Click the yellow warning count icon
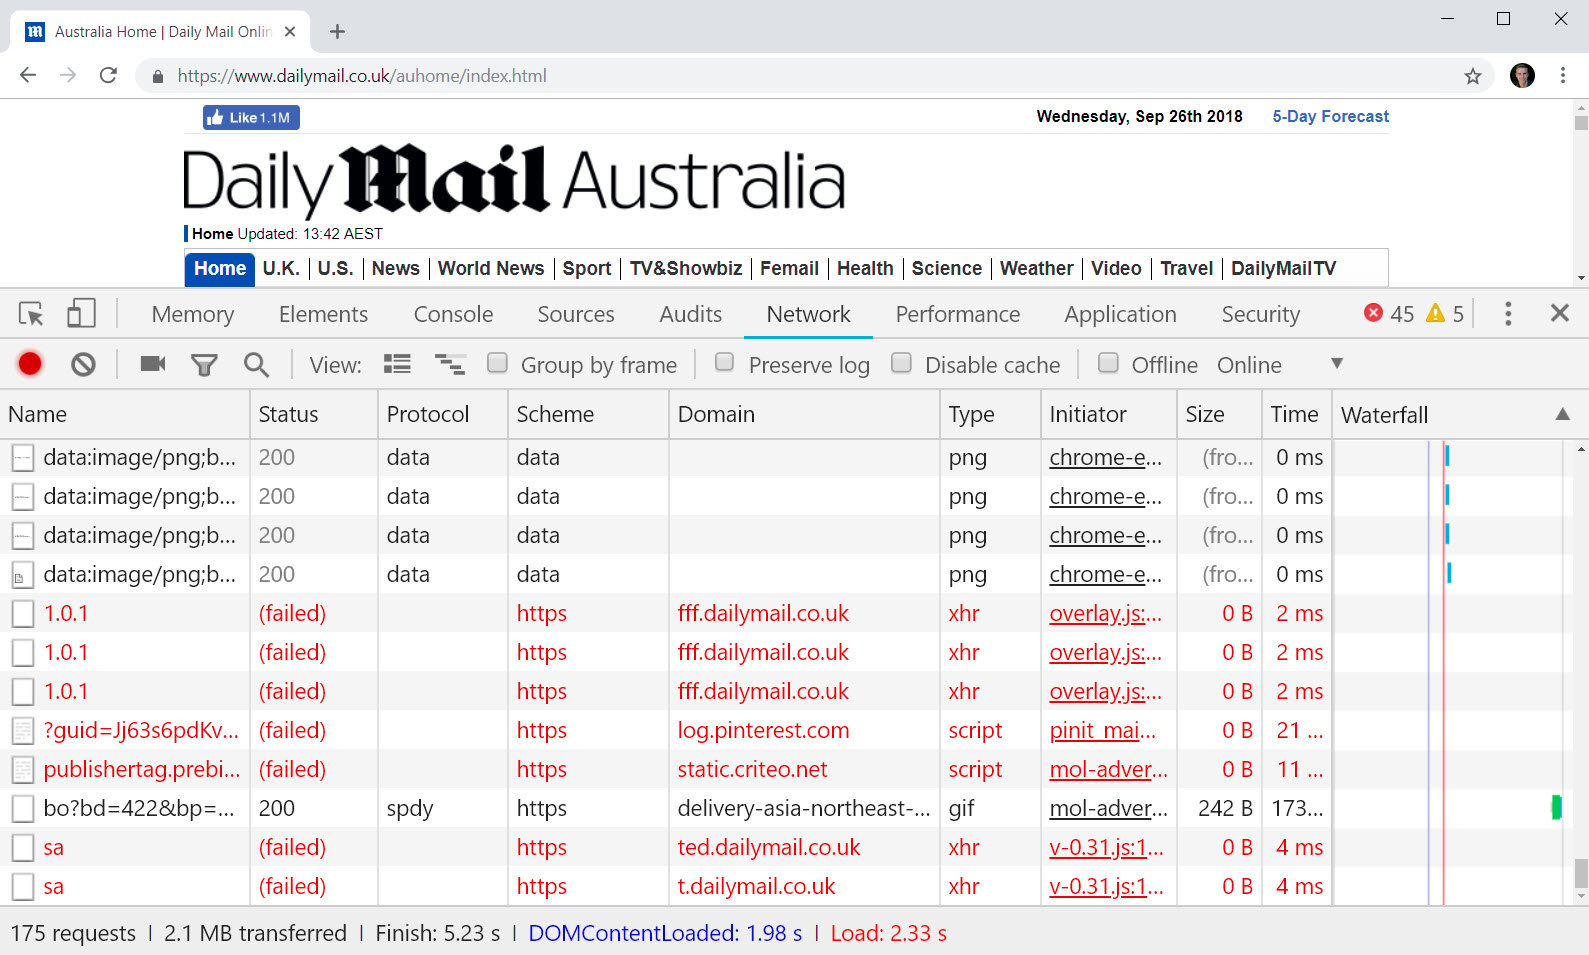1589x955 pixels. [x=1435, y=313]
